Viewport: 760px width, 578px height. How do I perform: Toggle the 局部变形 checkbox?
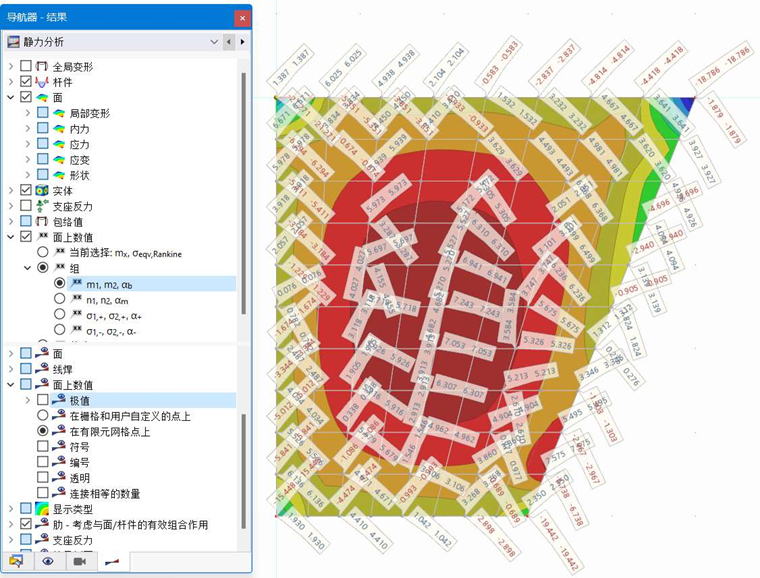(x=43, y=113)
